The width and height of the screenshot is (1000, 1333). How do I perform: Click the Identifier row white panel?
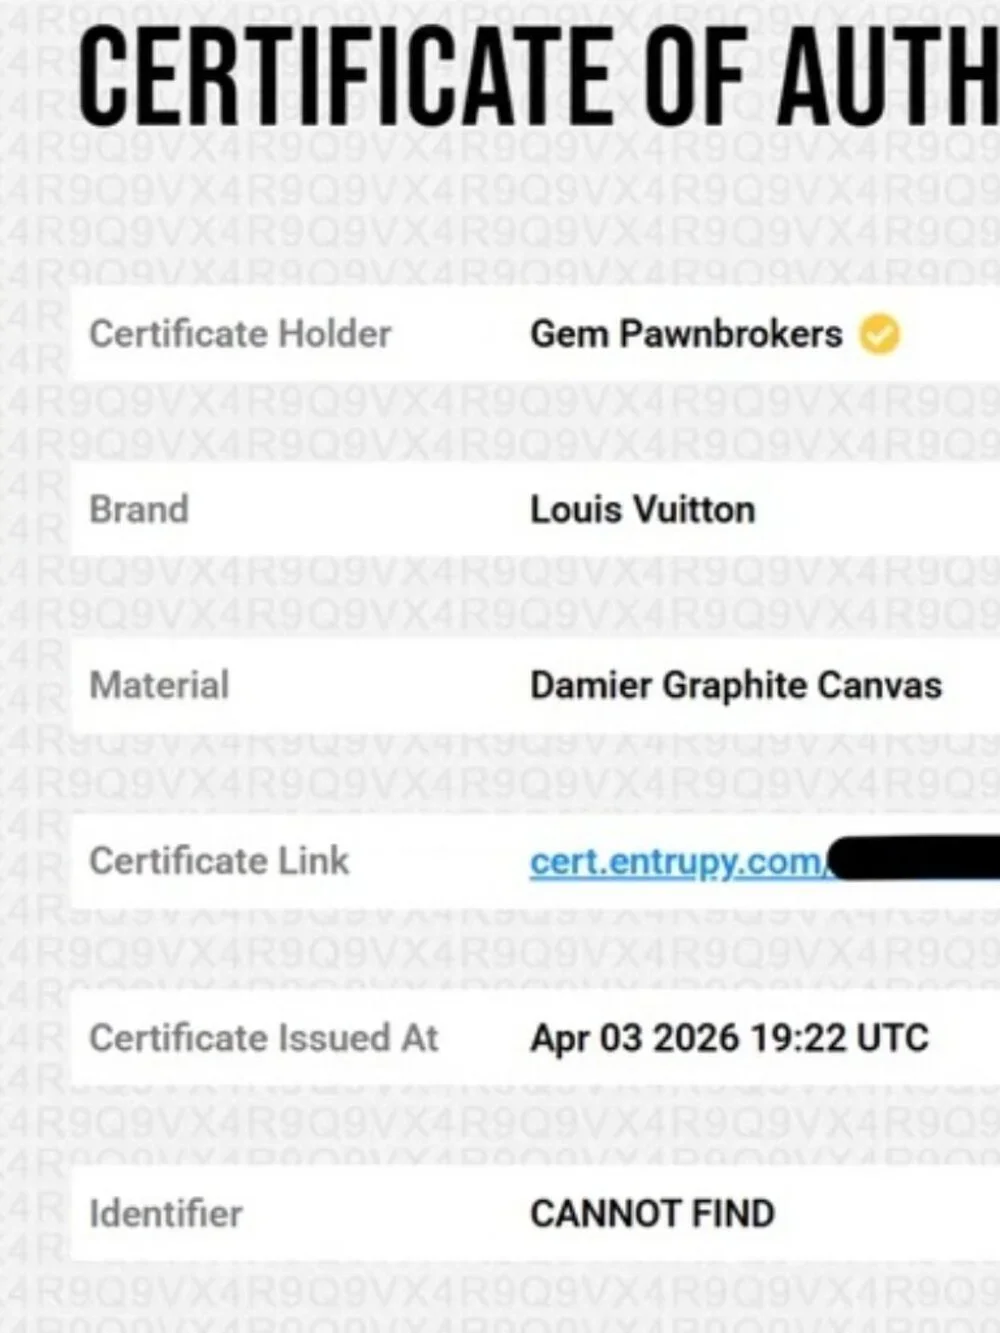535,1214
